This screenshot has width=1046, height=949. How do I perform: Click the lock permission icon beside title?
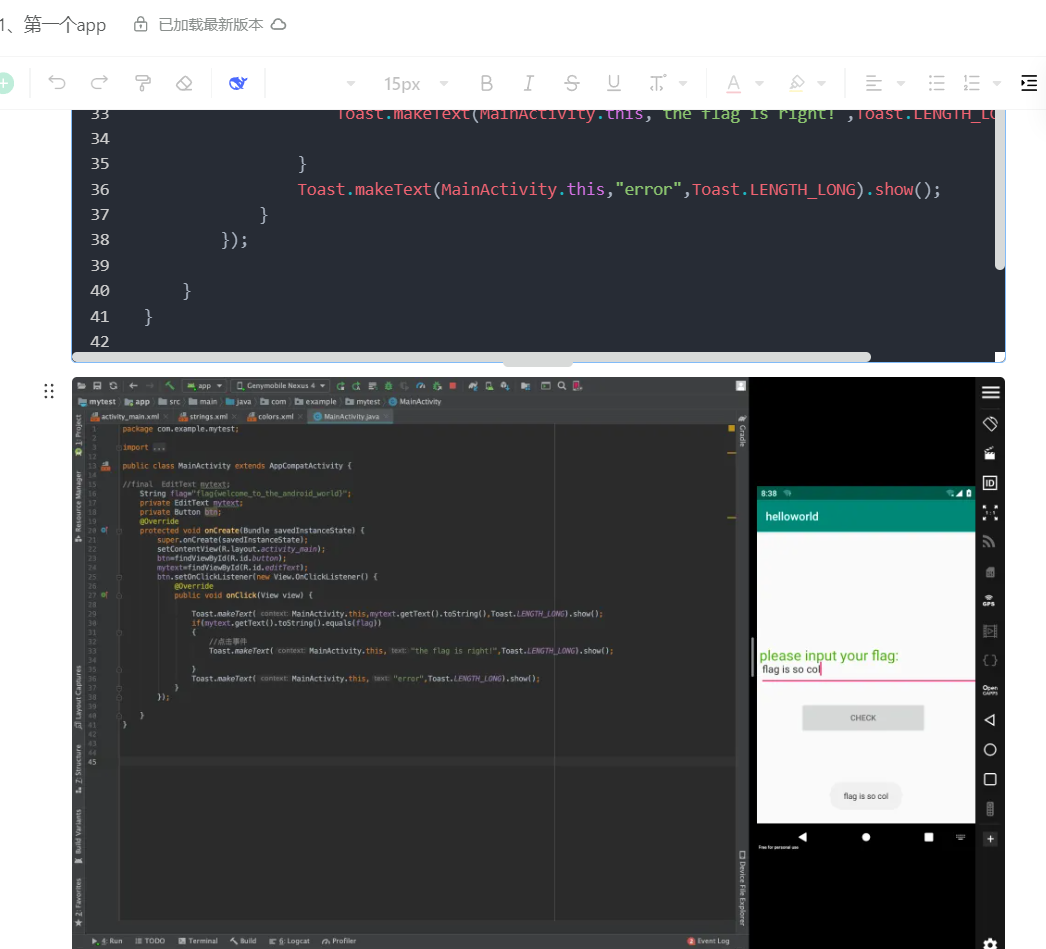141,24
